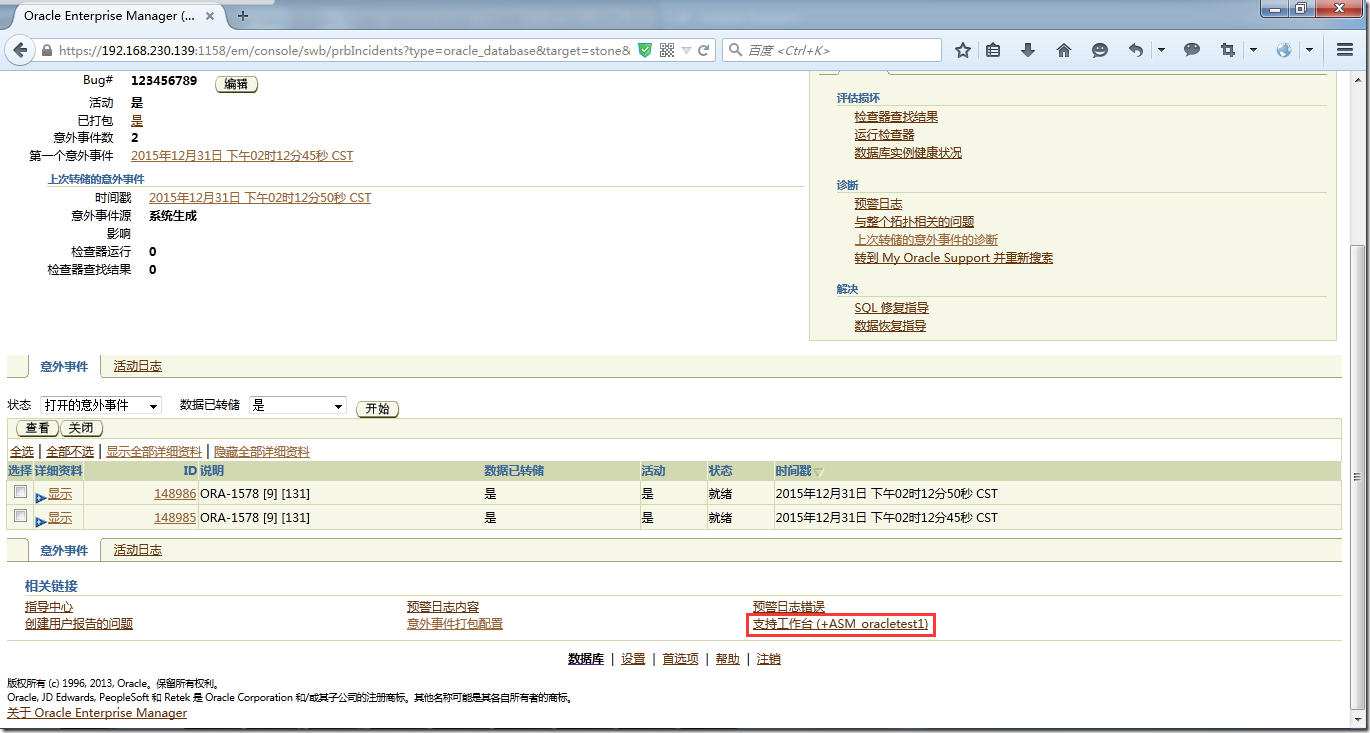Open 数据库实例健康状况 link
Screen dimensions: 1370x733
(908, 153)
